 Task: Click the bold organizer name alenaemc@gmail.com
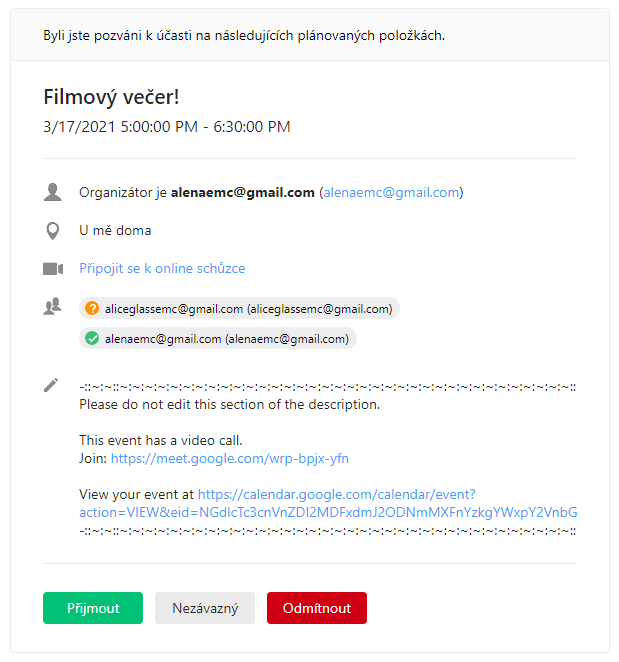[243, 193]
